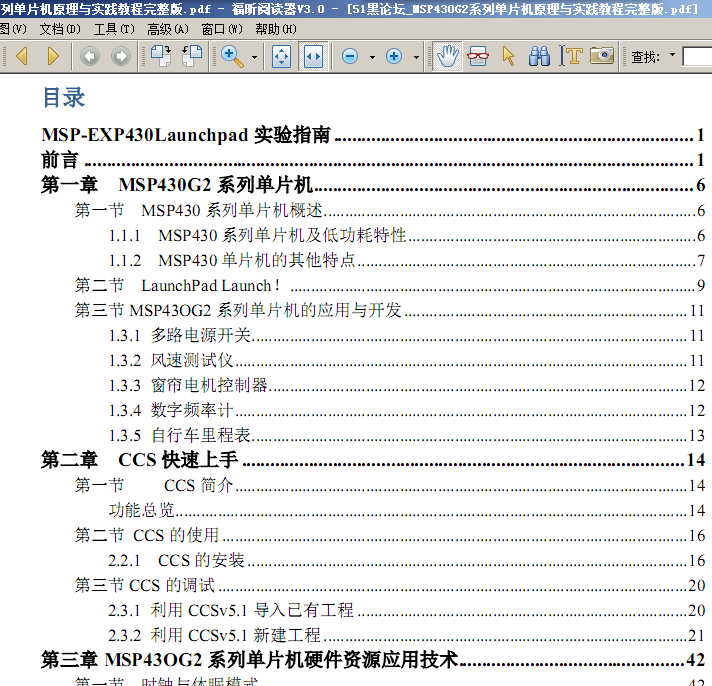The height and width of the screenshot is (686, 712).
Task: Jump to MSP-EXP430Launchpad 实验指南 entry
Action: tap(373, 135)
